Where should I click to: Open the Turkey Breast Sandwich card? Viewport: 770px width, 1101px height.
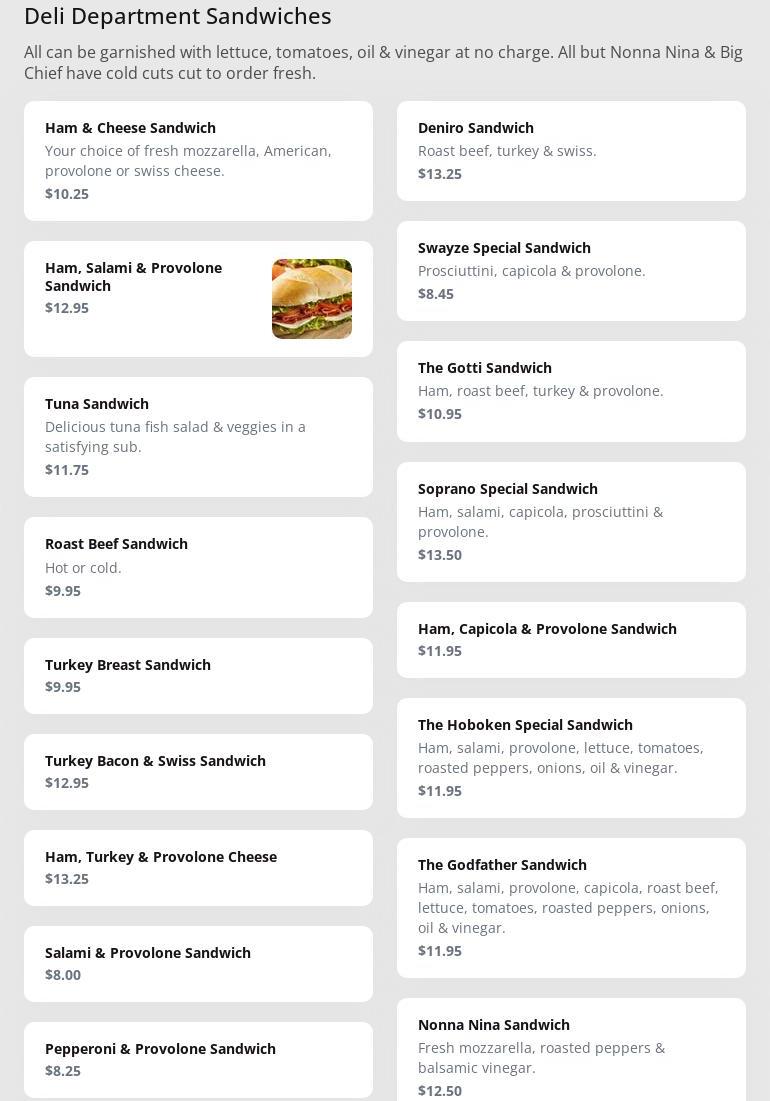point(198,675)
